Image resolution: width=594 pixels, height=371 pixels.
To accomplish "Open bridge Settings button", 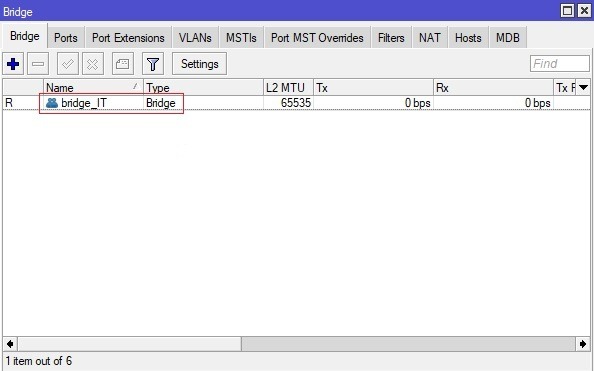I will pos(200,64).
